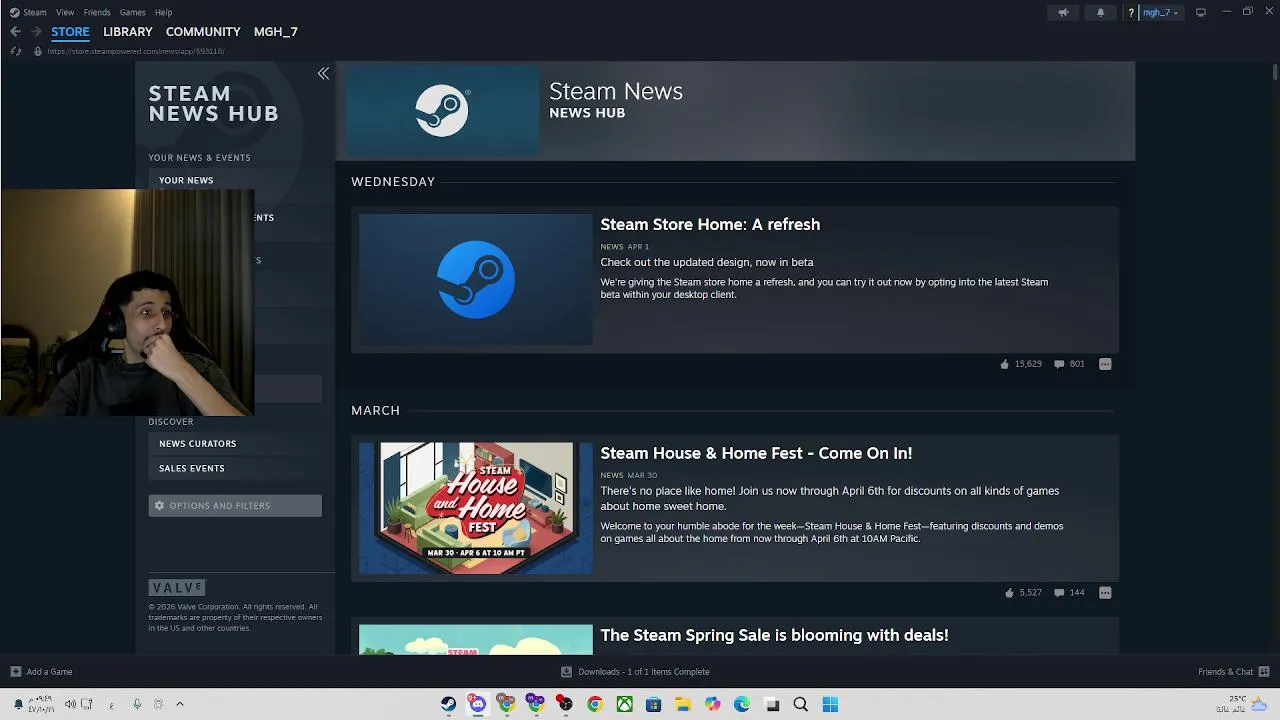Open 'Steam Store Home: A refresh' headline
The height and width of the screenshot is (720, 1280).
[710, 225]
